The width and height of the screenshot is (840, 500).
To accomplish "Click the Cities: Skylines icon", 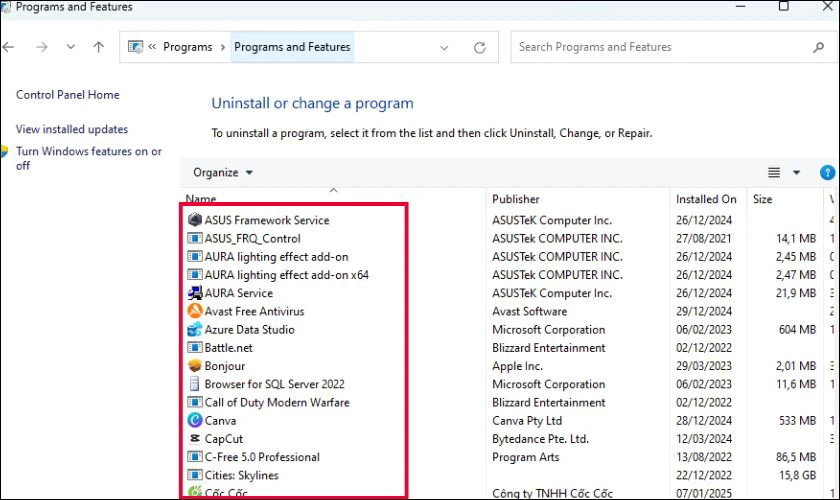I will point(194,475).
